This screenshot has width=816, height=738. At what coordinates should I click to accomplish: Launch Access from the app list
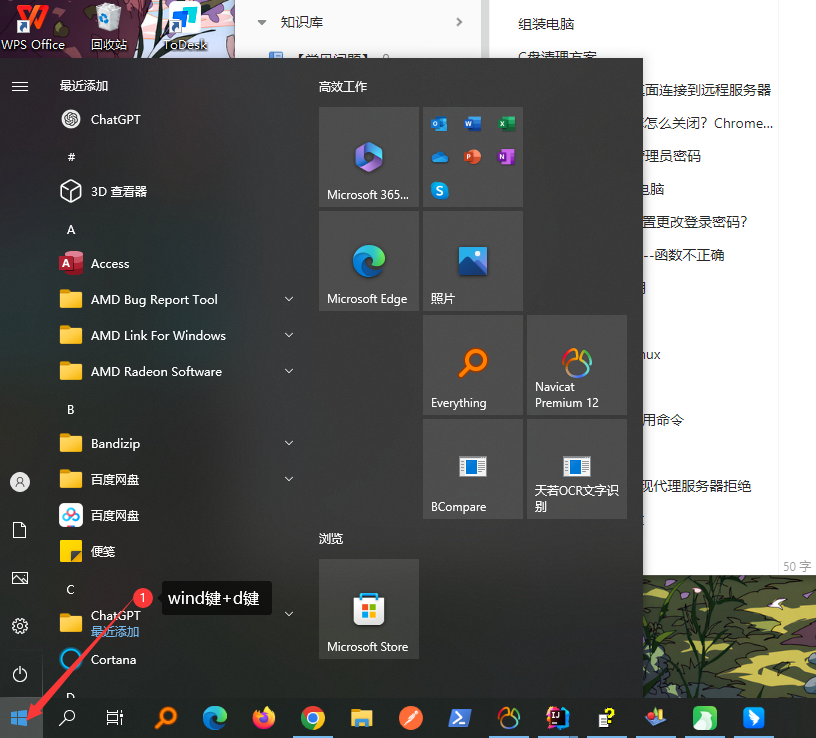pyautogui.click(x=177, y=263)
